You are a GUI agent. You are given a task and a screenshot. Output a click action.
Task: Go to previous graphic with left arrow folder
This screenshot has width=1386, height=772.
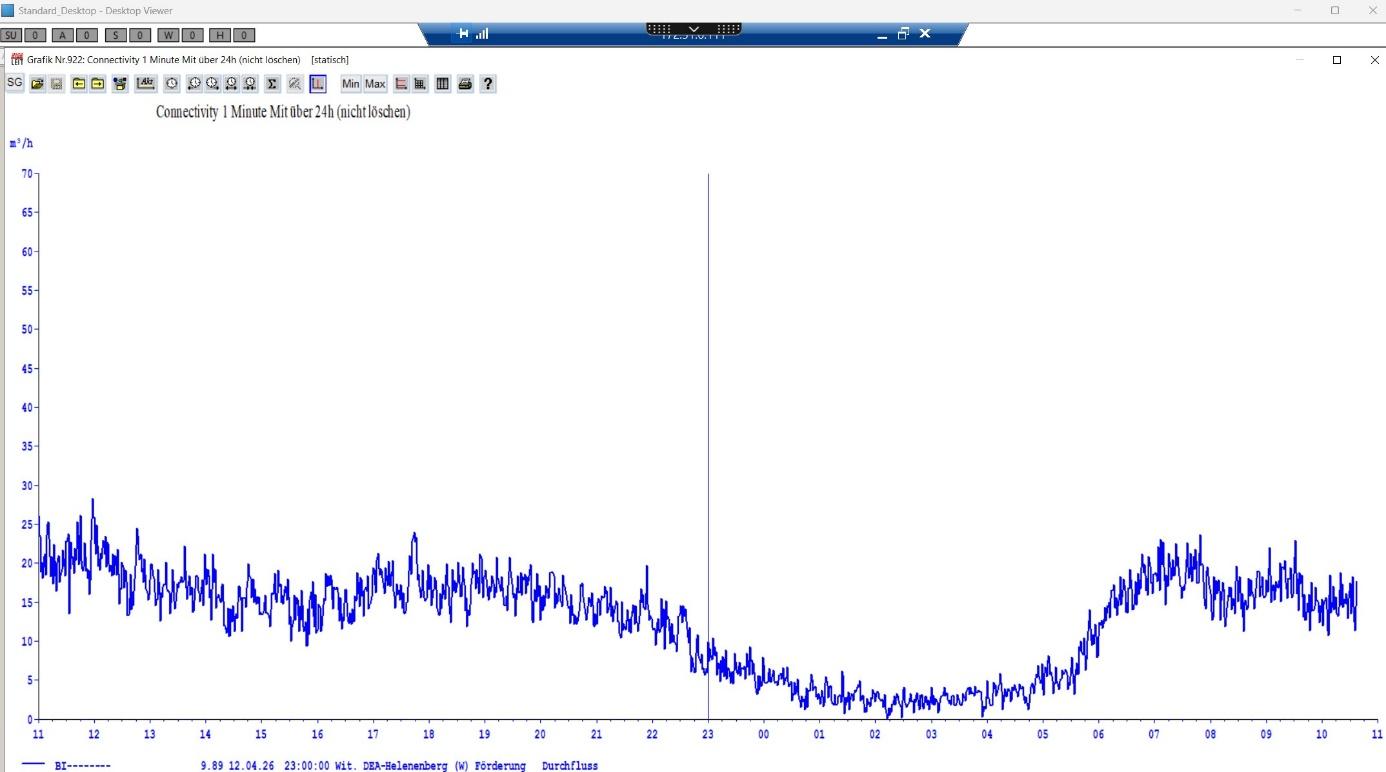(78, 84)
